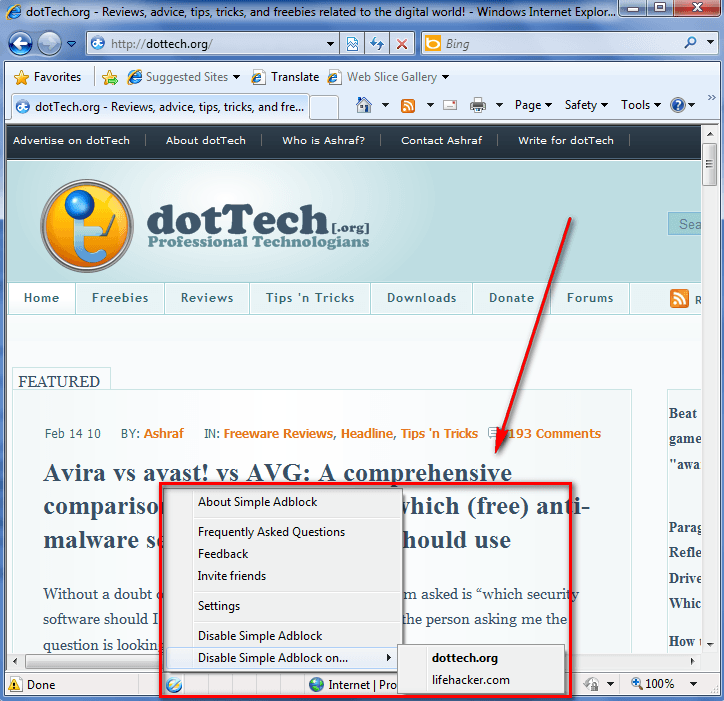The width and height of the screenshot is (724, 701).
Task: Click the Home toolbar icon
Action: click(364, 105)
